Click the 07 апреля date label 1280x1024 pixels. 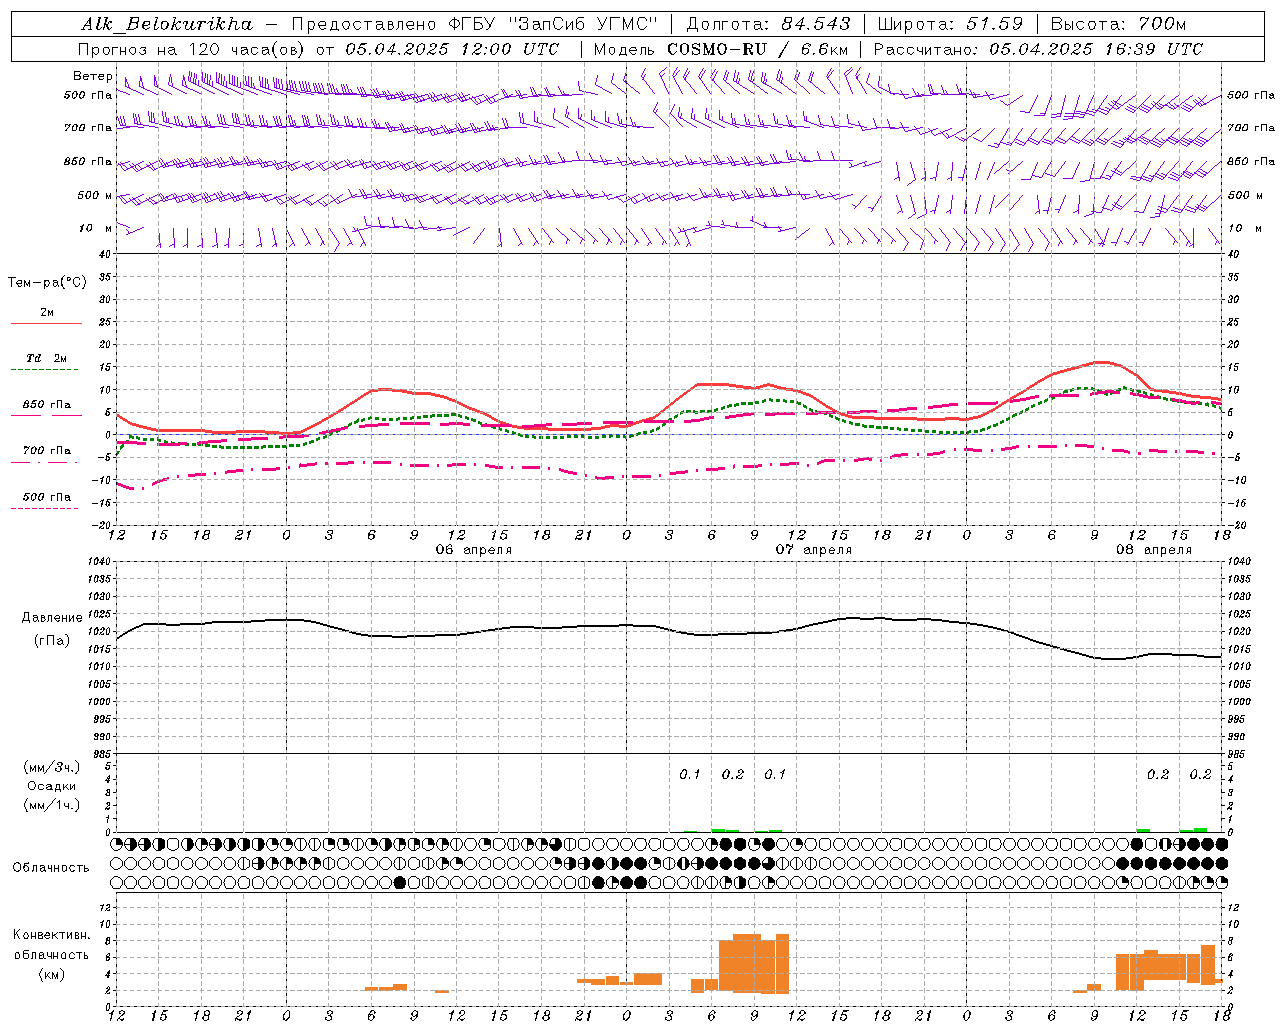[x=814, y=549]
